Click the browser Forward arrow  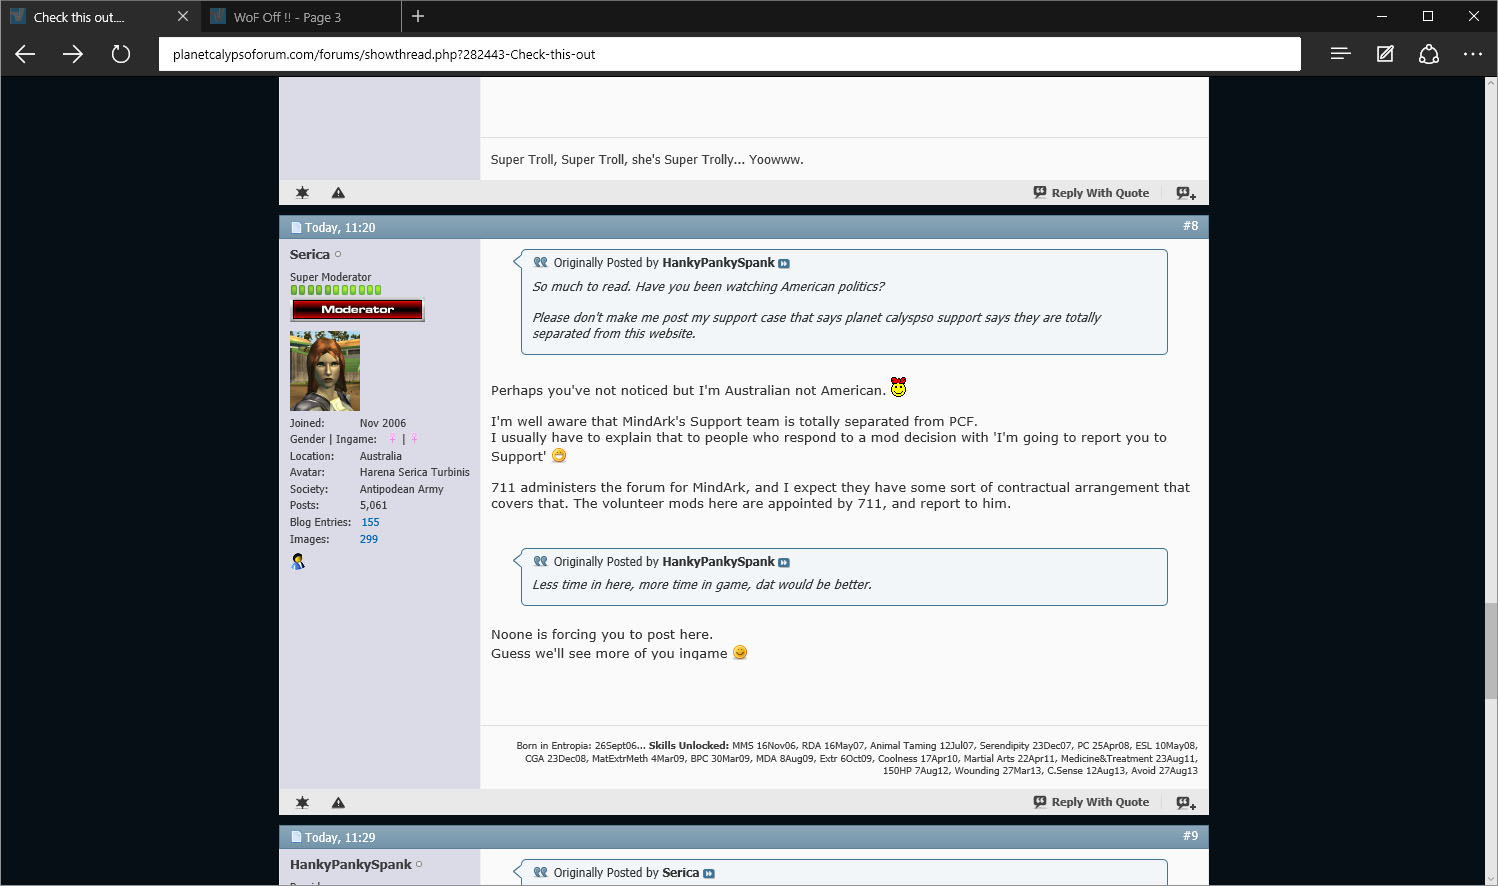[x=73, y=54]
